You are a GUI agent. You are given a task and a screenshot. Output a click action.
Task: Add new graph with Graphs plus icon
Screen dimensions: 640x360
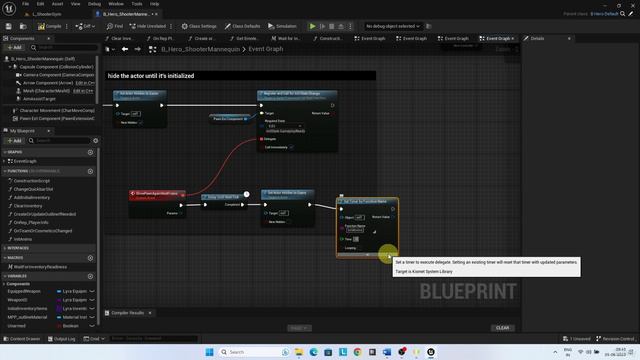[90, 152]
